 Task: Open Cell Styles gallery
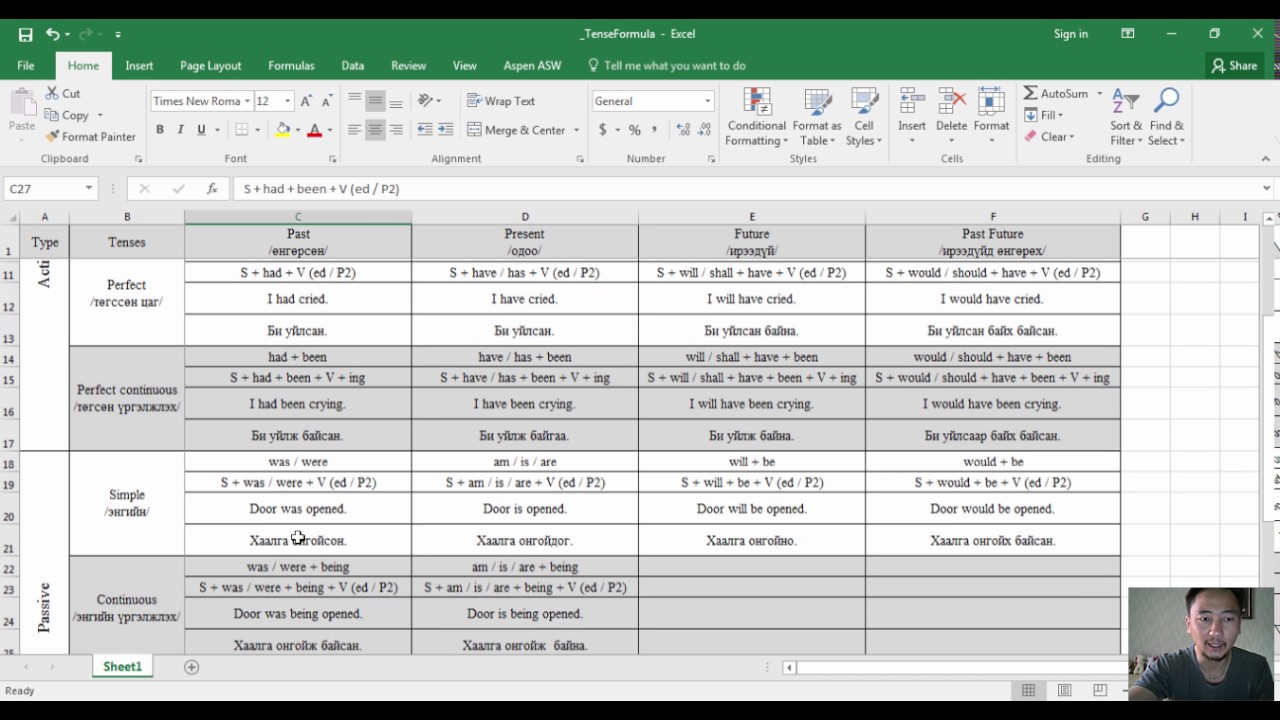(x=864, y=117)
